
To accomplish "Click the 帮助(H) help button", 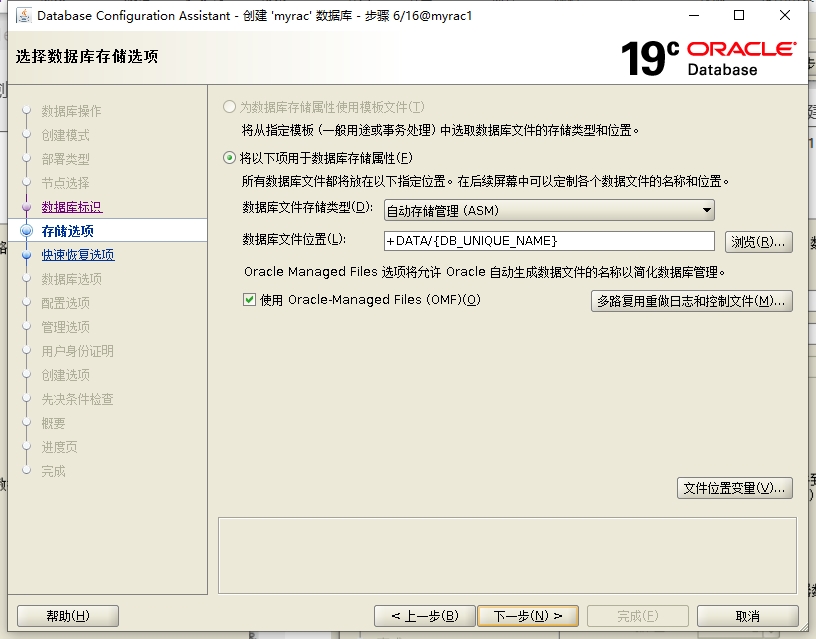I will (68, 616).
